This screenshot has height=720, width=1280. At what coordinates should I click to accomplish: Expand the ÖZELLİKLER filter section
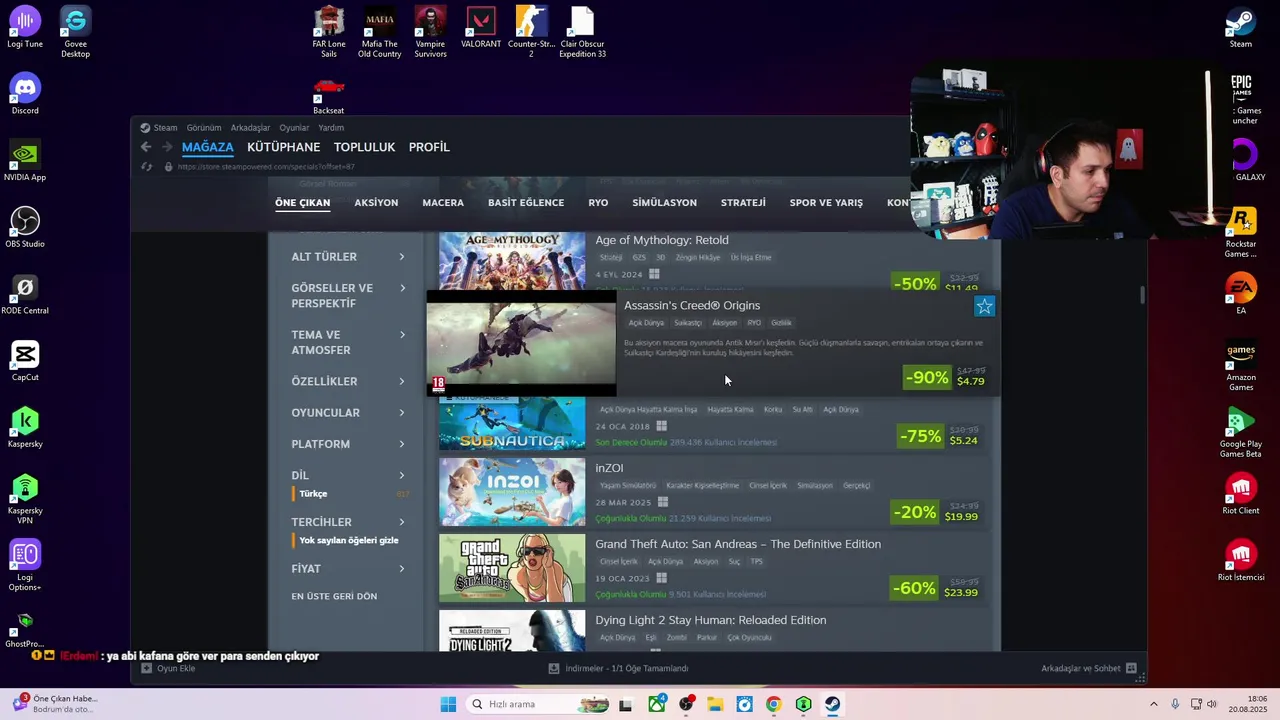coord(348,382)
